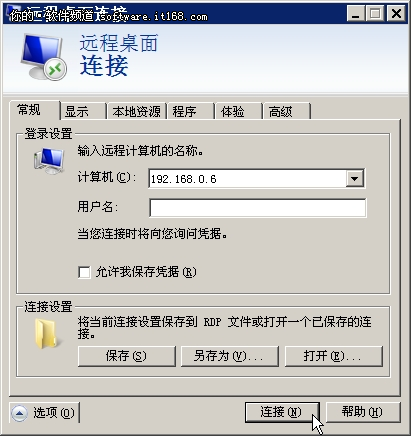Screen dimensions: 411x436
Task: Select the 程序 tab
Action: (191, 111)
